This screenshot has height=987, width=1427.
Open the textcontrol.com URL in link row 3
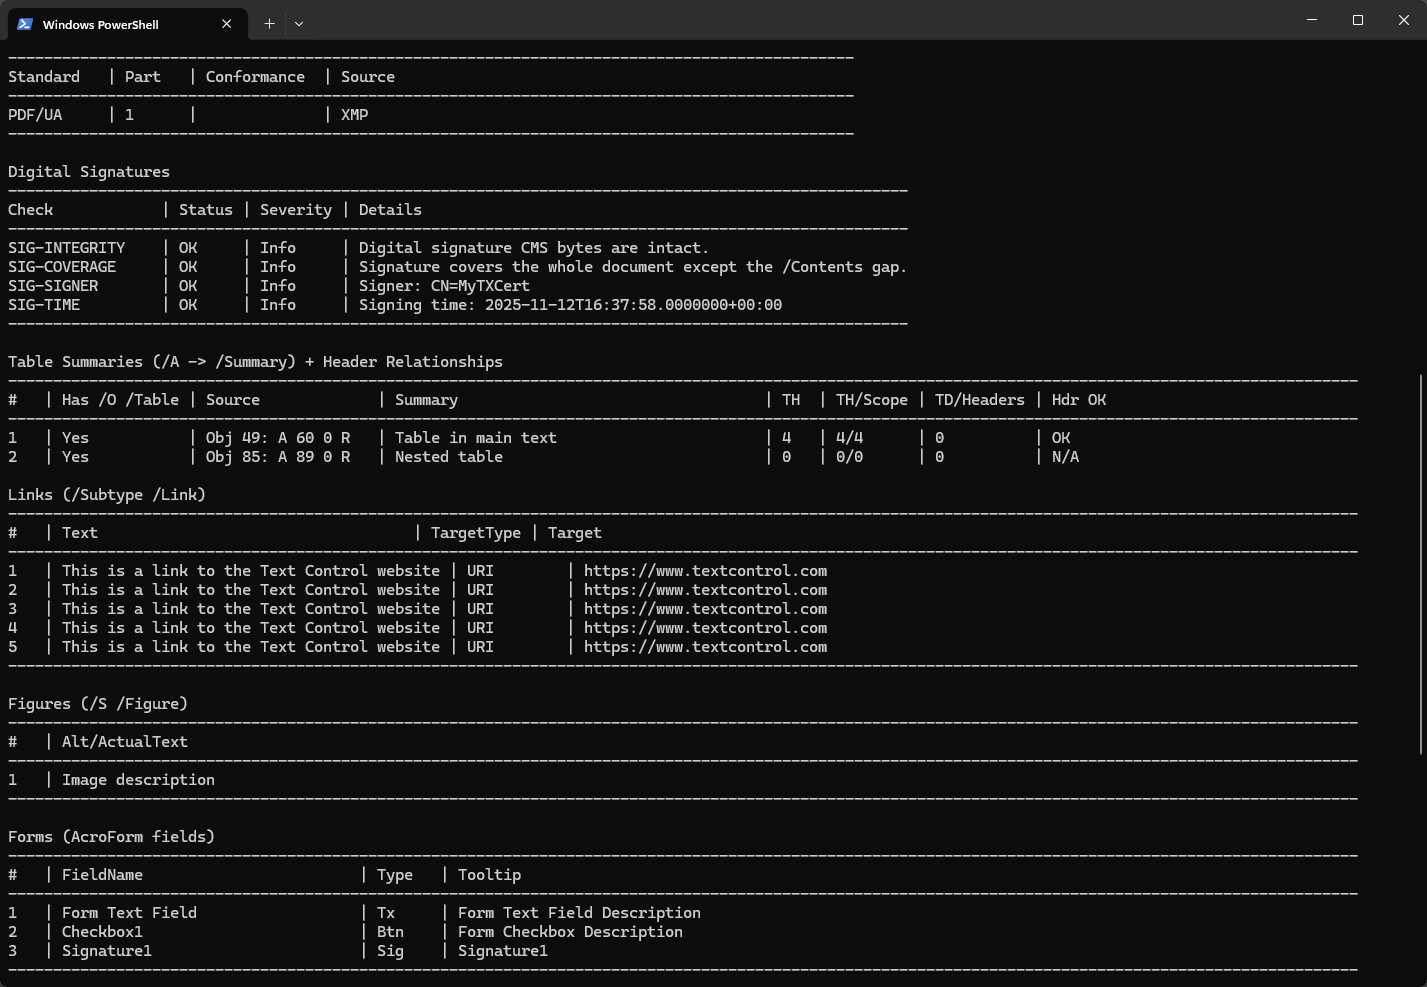pyautogui.click(x=705, y=609)
